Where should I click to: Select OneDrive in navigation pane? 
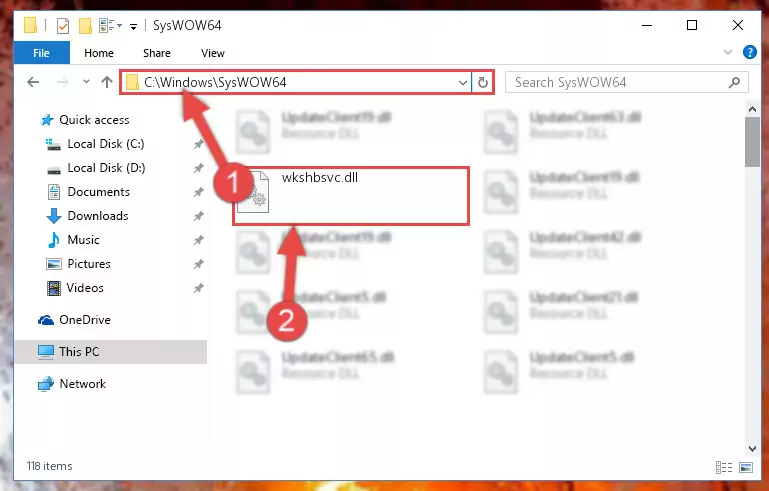pos(84,320)
